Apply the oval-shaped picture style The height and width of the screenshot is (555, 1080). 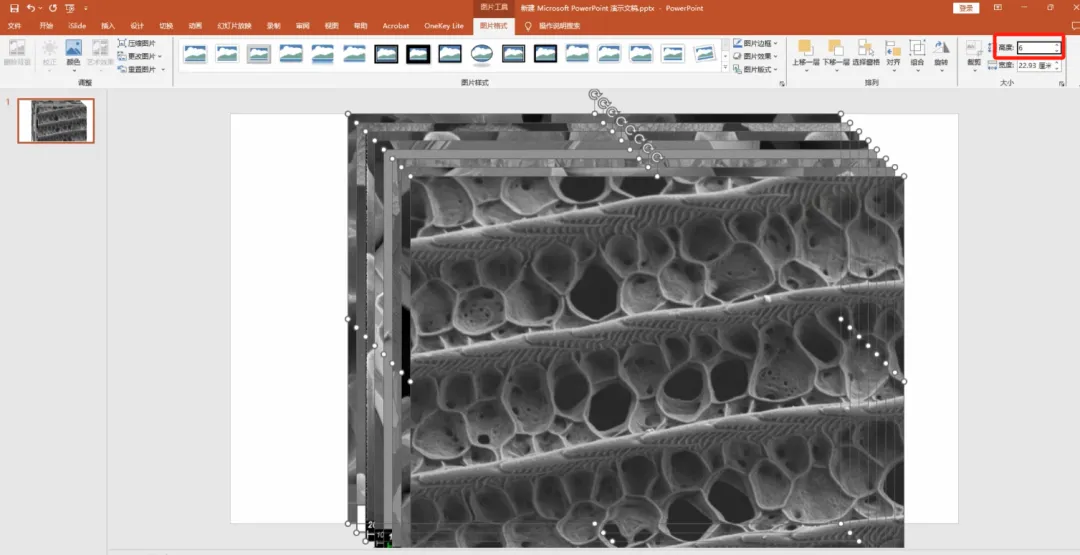pyautogui.click(x=481, y=53)
